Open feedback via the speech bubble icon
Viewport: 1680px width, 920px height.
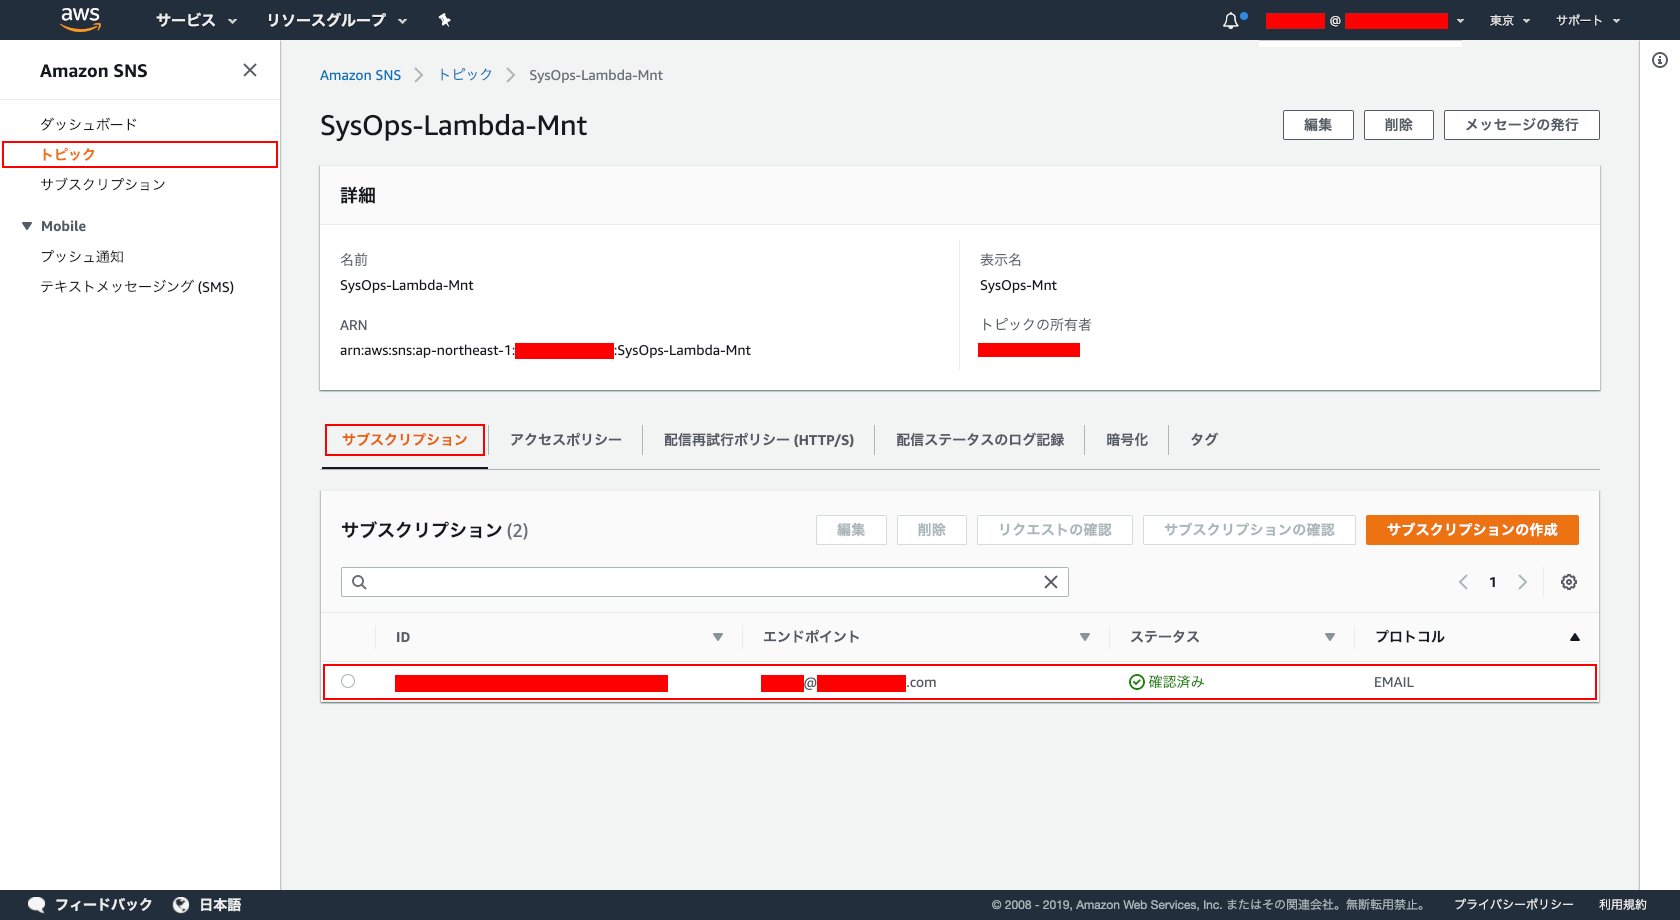(x=36, y=904)
